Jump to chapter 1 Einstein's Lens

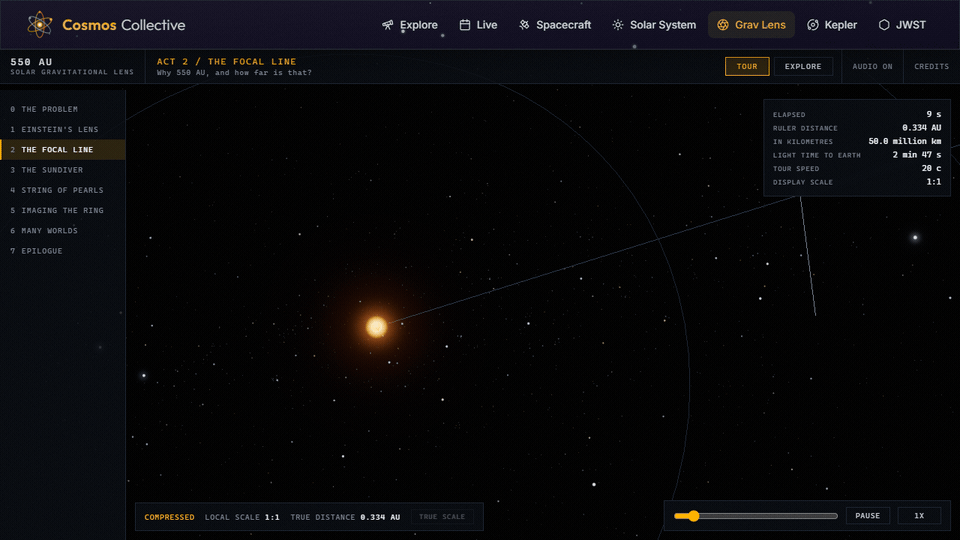point(63,129)
